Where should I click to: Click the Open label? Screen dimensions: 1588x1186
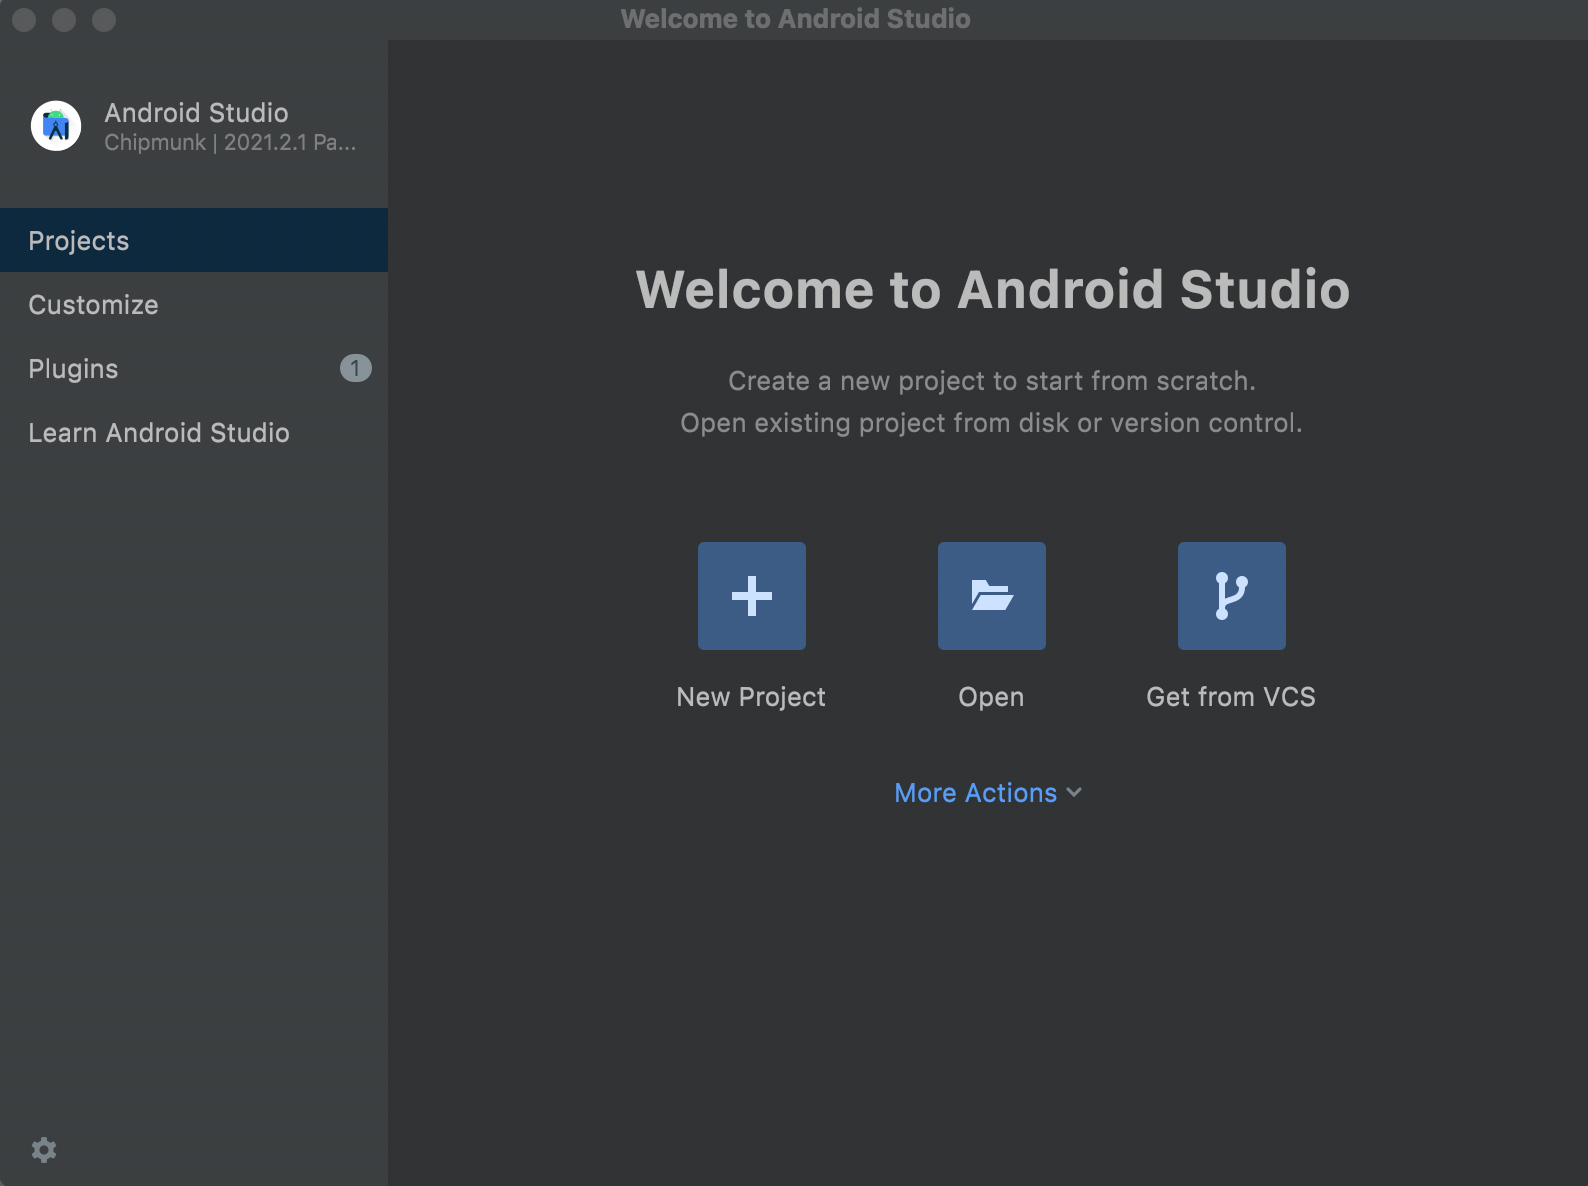991,697
